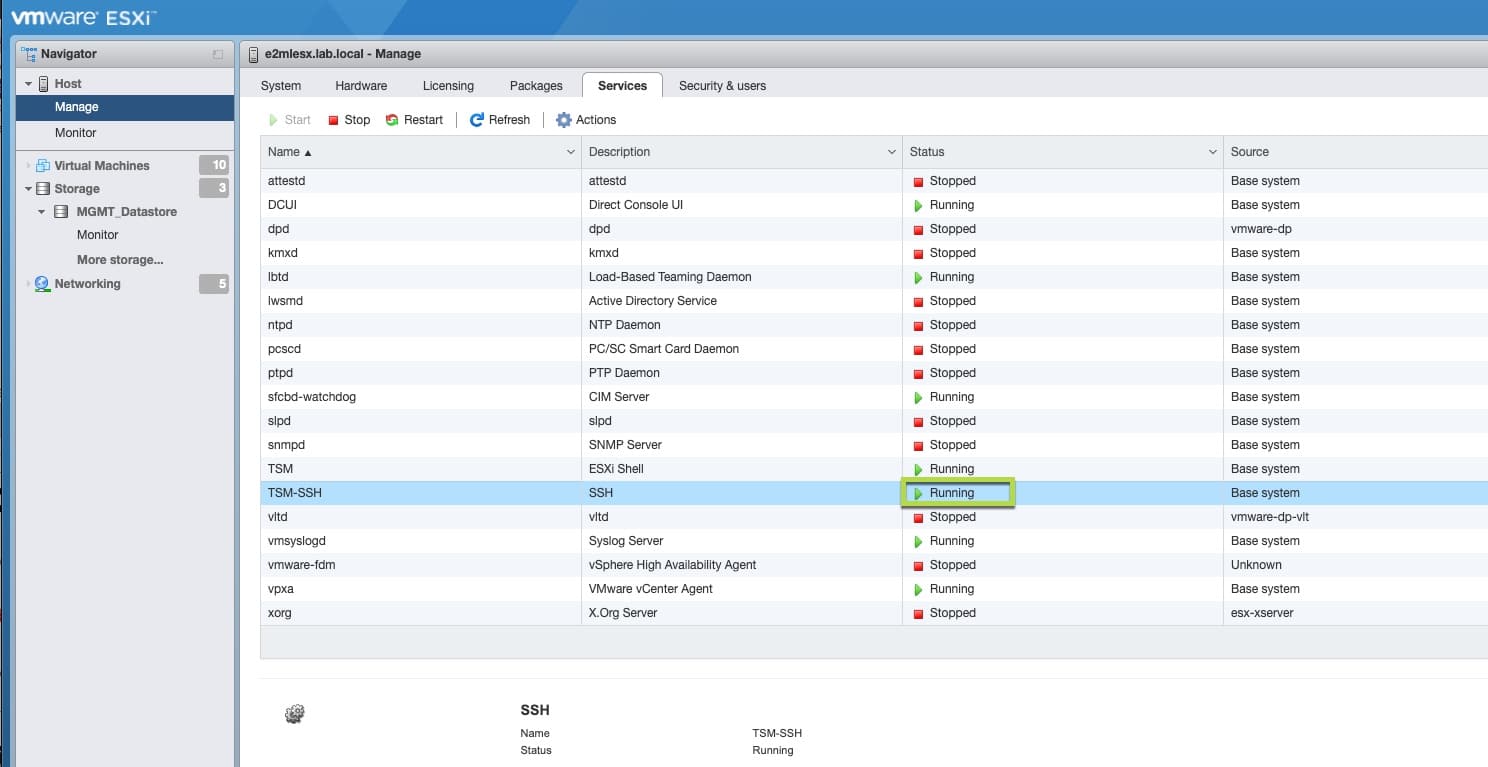Collapse the Host tree node

29,84
